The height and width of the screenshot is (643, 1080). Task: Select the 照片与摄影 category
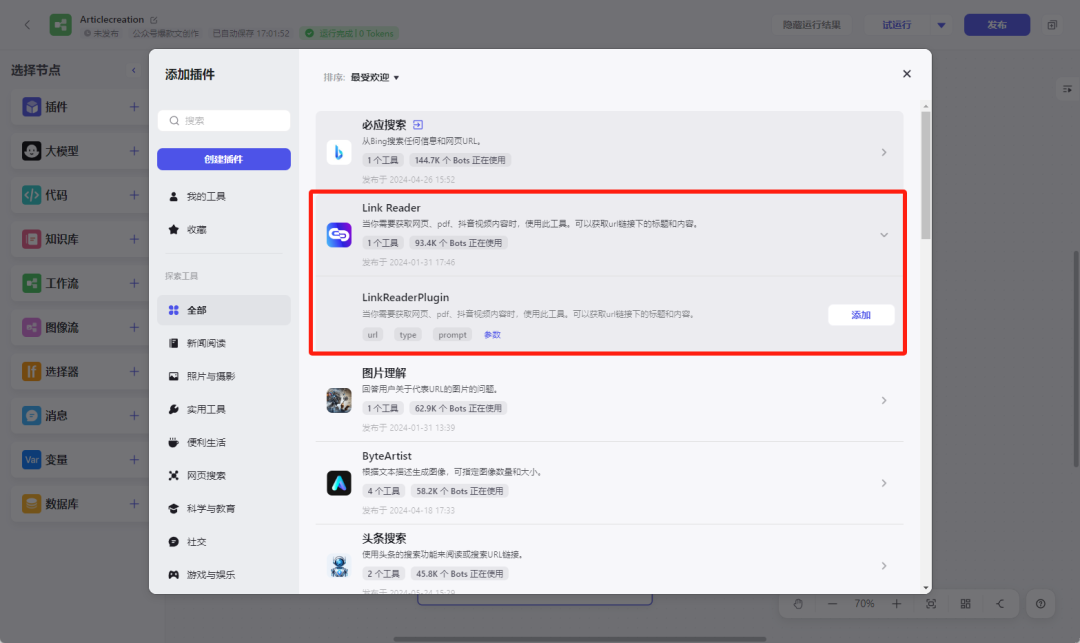(223, 376)
